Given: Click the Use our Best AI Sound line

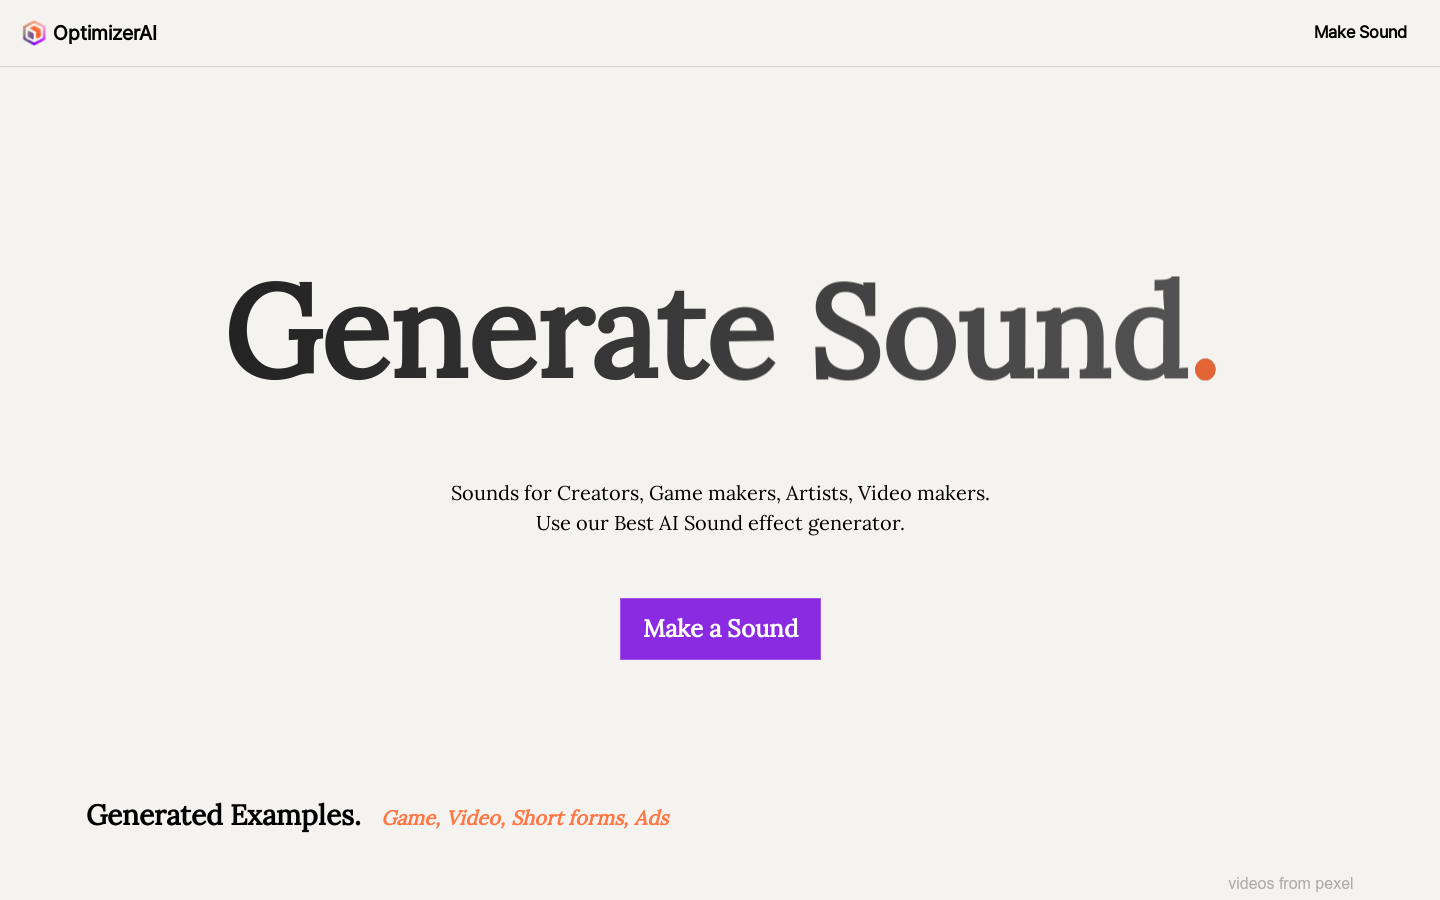Looking at the screenshot, I should coord(720,523).
